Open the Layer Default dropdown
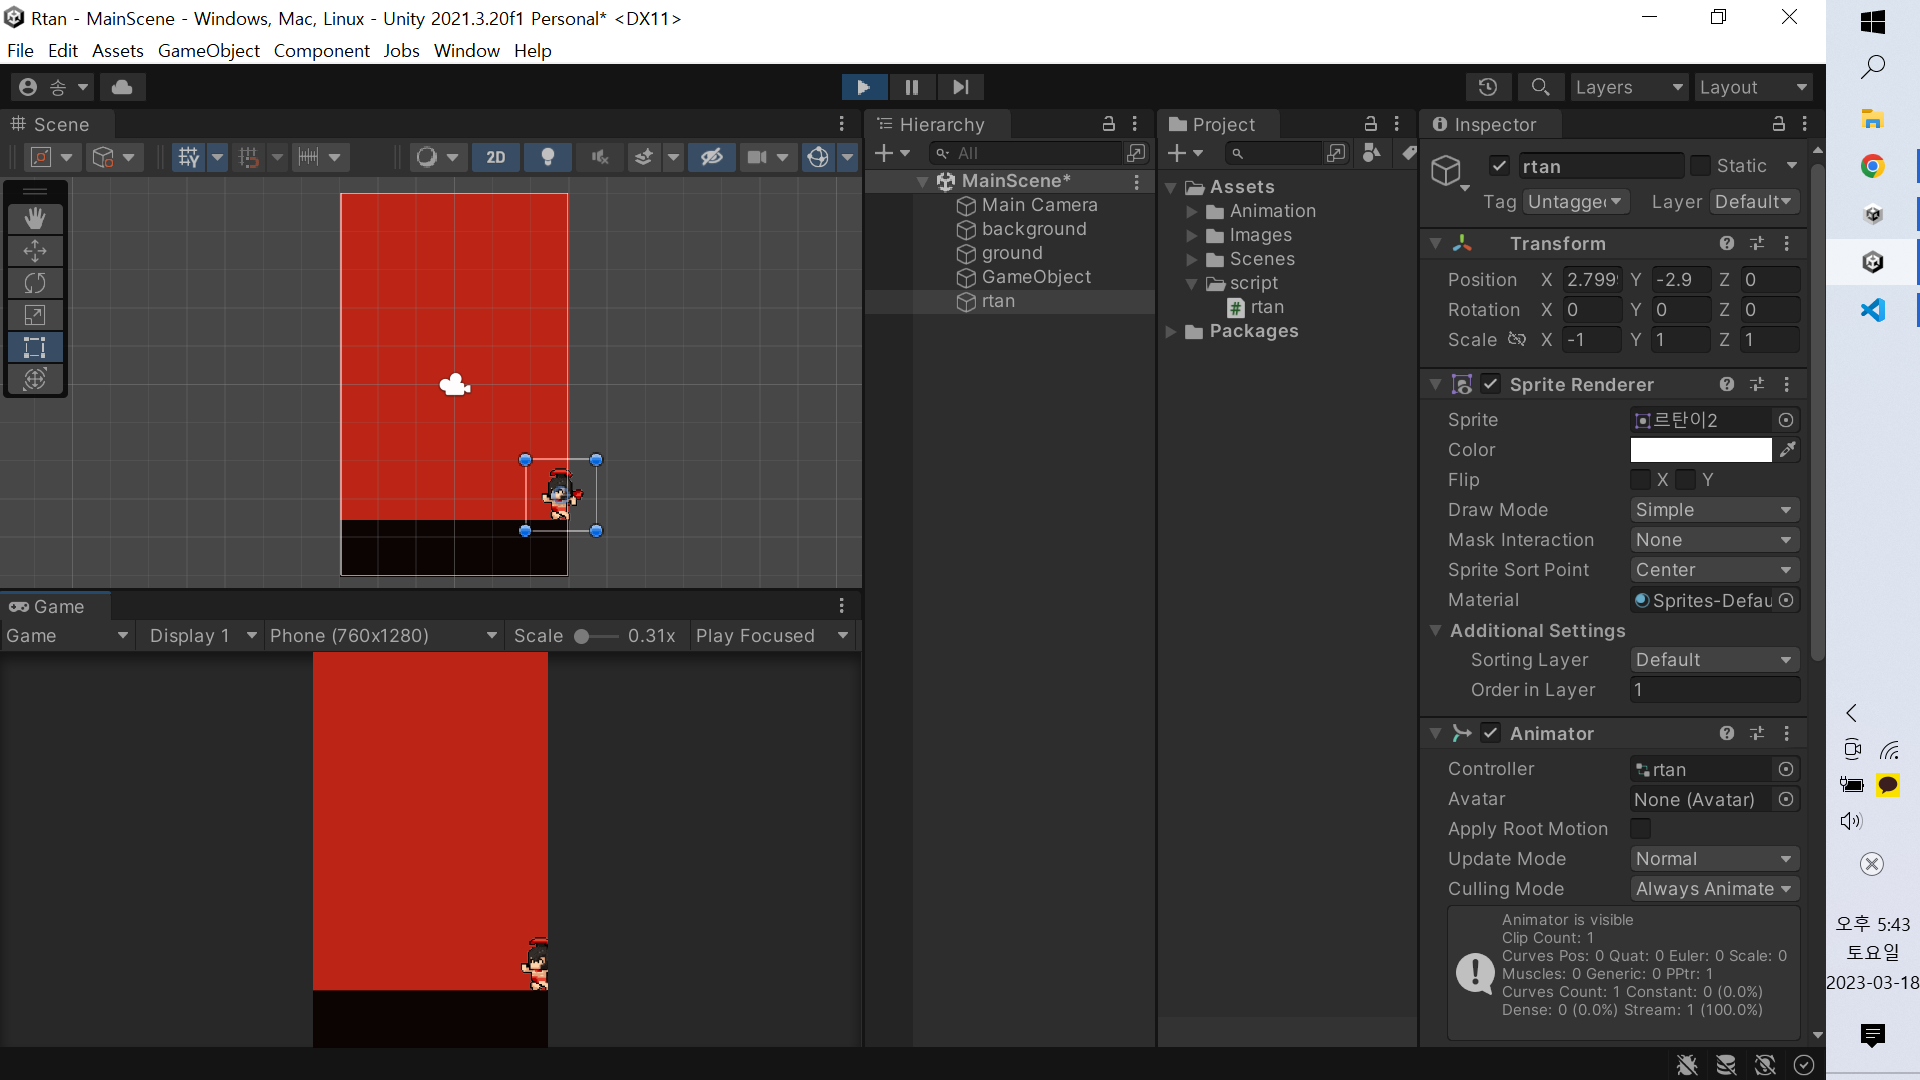Image resolution: width=1920 pixels, height=1080 pixels. (x=1755, y=202)
